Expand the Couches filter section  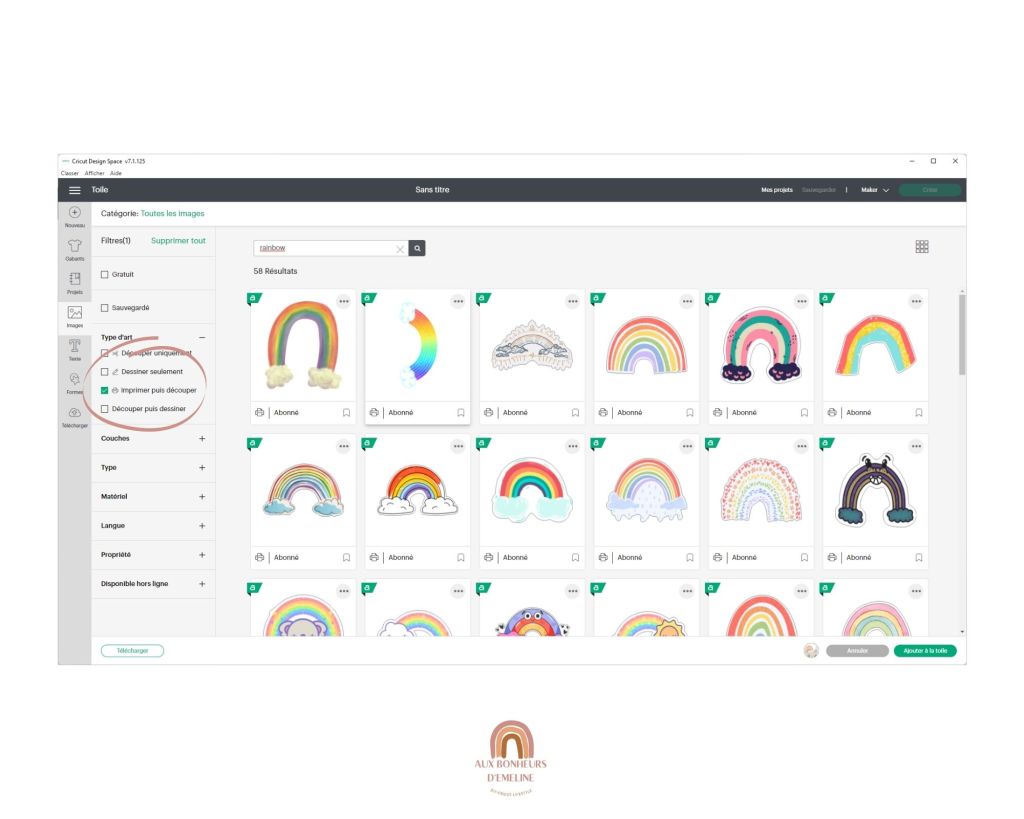(x=202, y=438)
